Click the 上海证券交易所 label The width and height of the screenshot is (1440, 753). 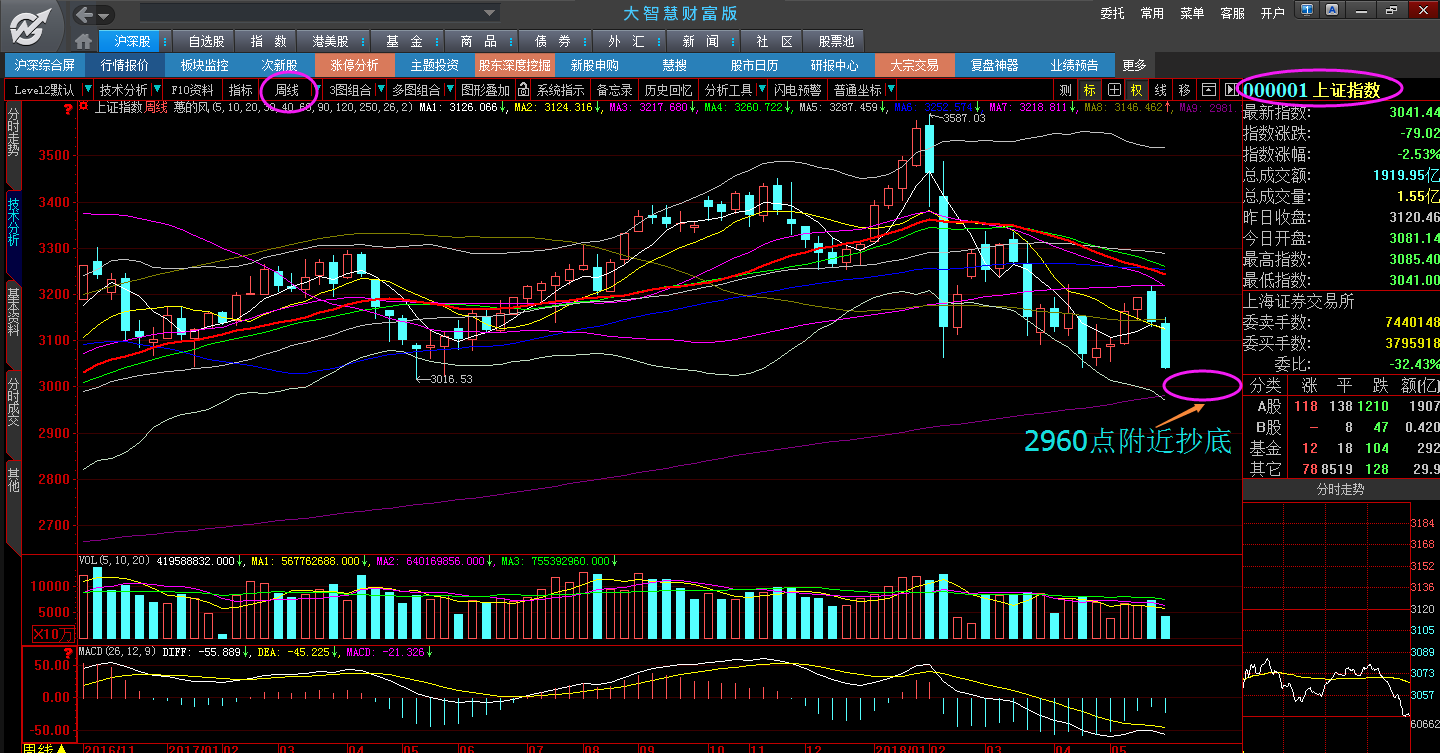(x=1299, y=301)
